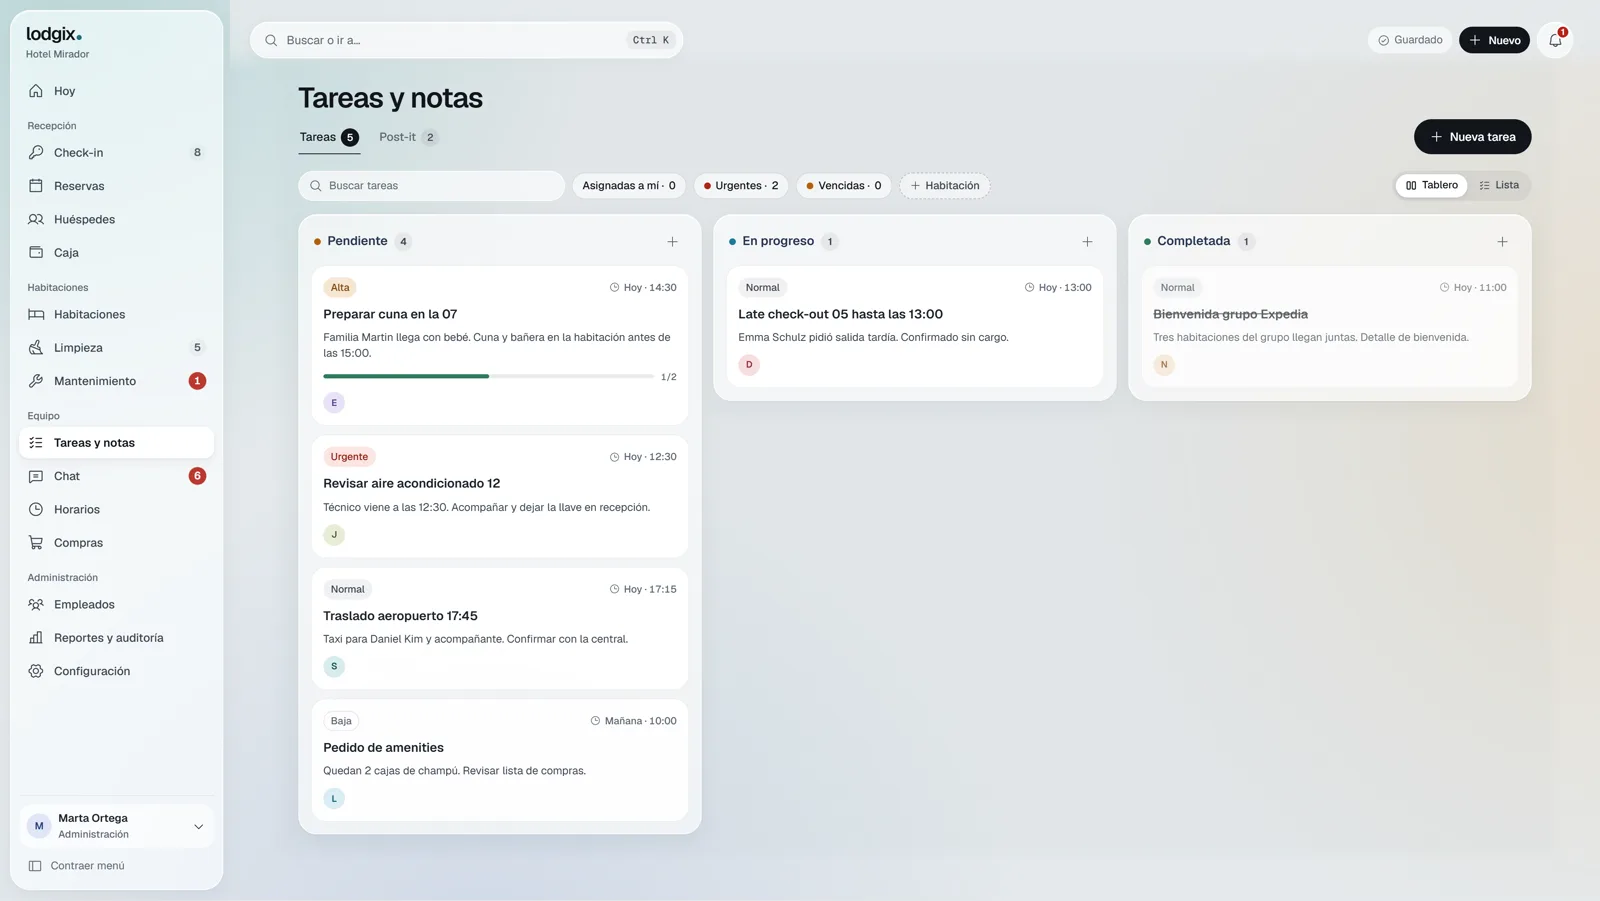Go to Hoy in the sidebar
Image resolution: width=1600 pixels, height=901 pixels.
click(116, 91)
